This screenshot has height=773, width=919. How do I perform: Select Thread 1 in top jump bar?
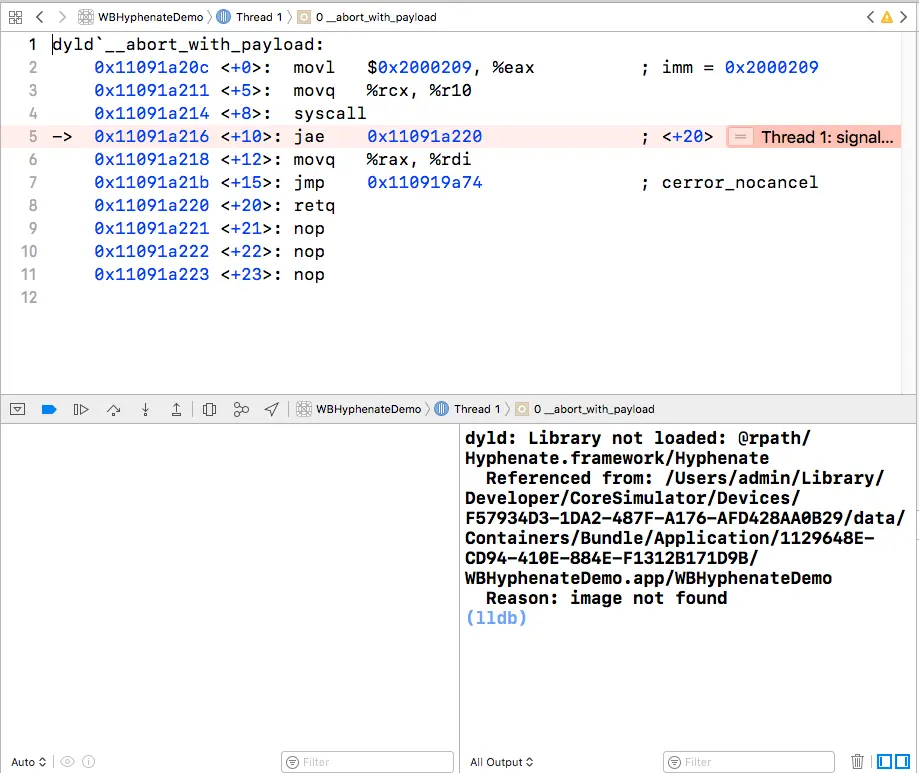250,17
